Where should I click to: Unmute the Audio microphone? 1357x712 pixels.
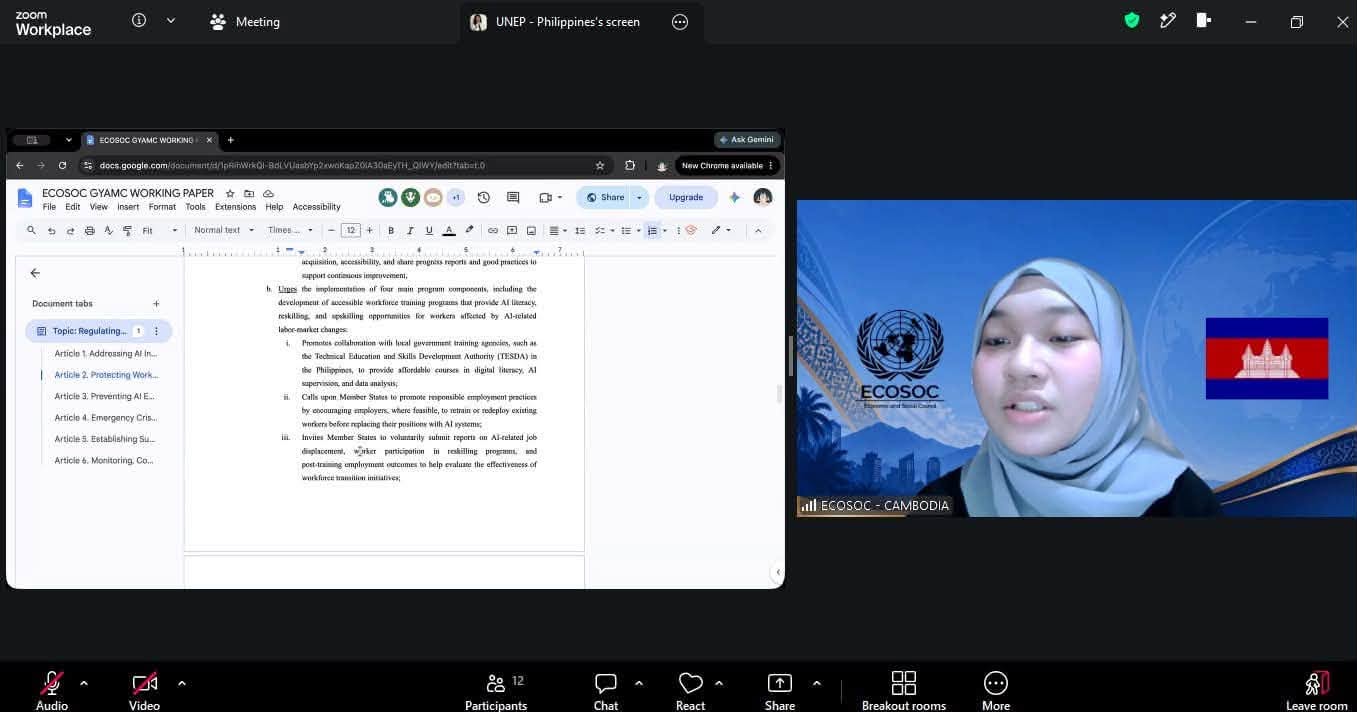coord(52,690)
